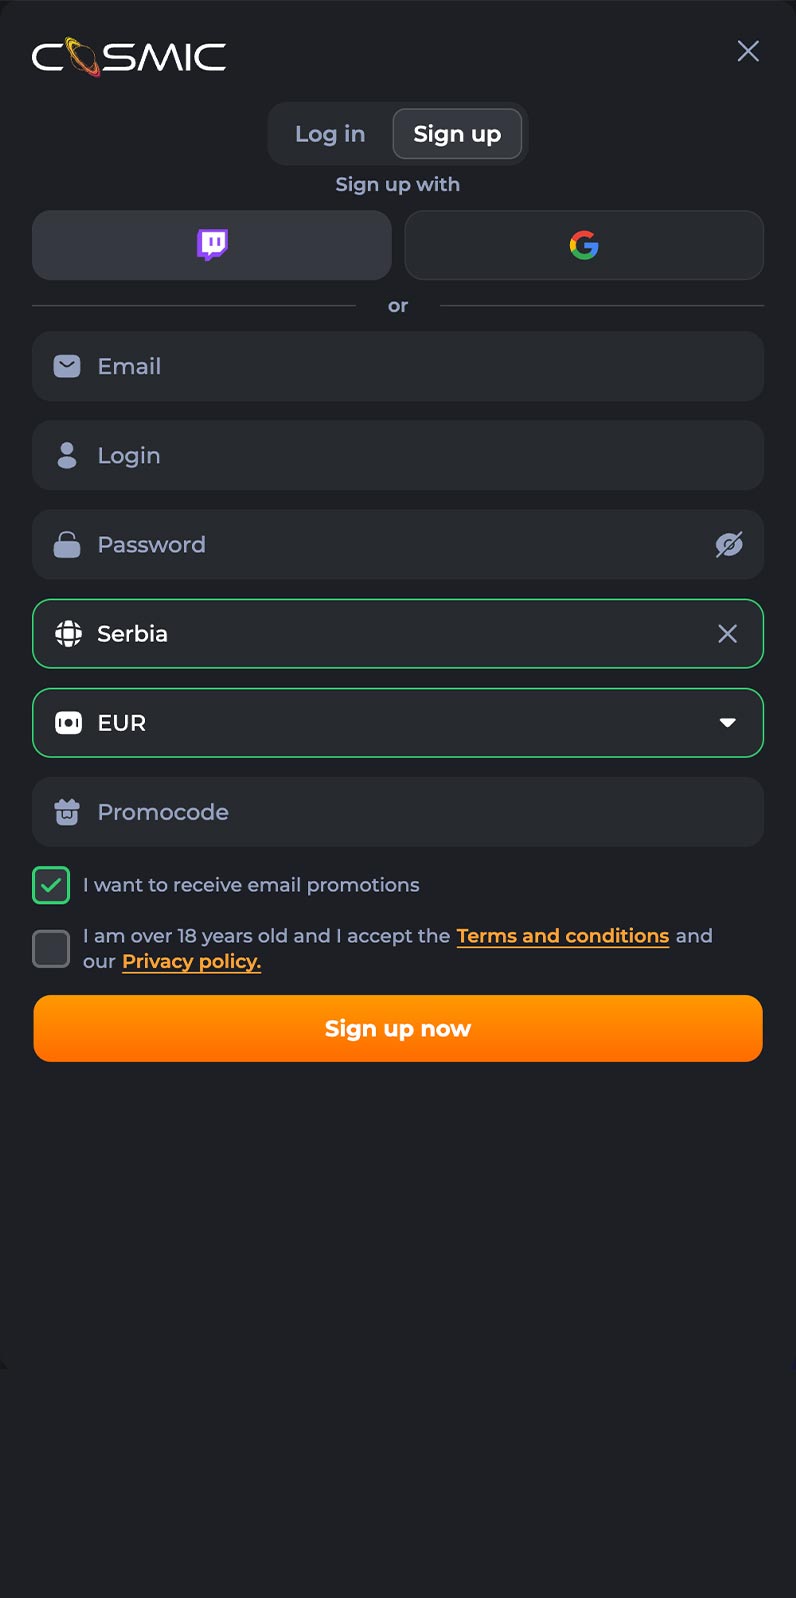796x1598 pixels.
Task: Select the Sign up tab
Action: coord(457,134)
